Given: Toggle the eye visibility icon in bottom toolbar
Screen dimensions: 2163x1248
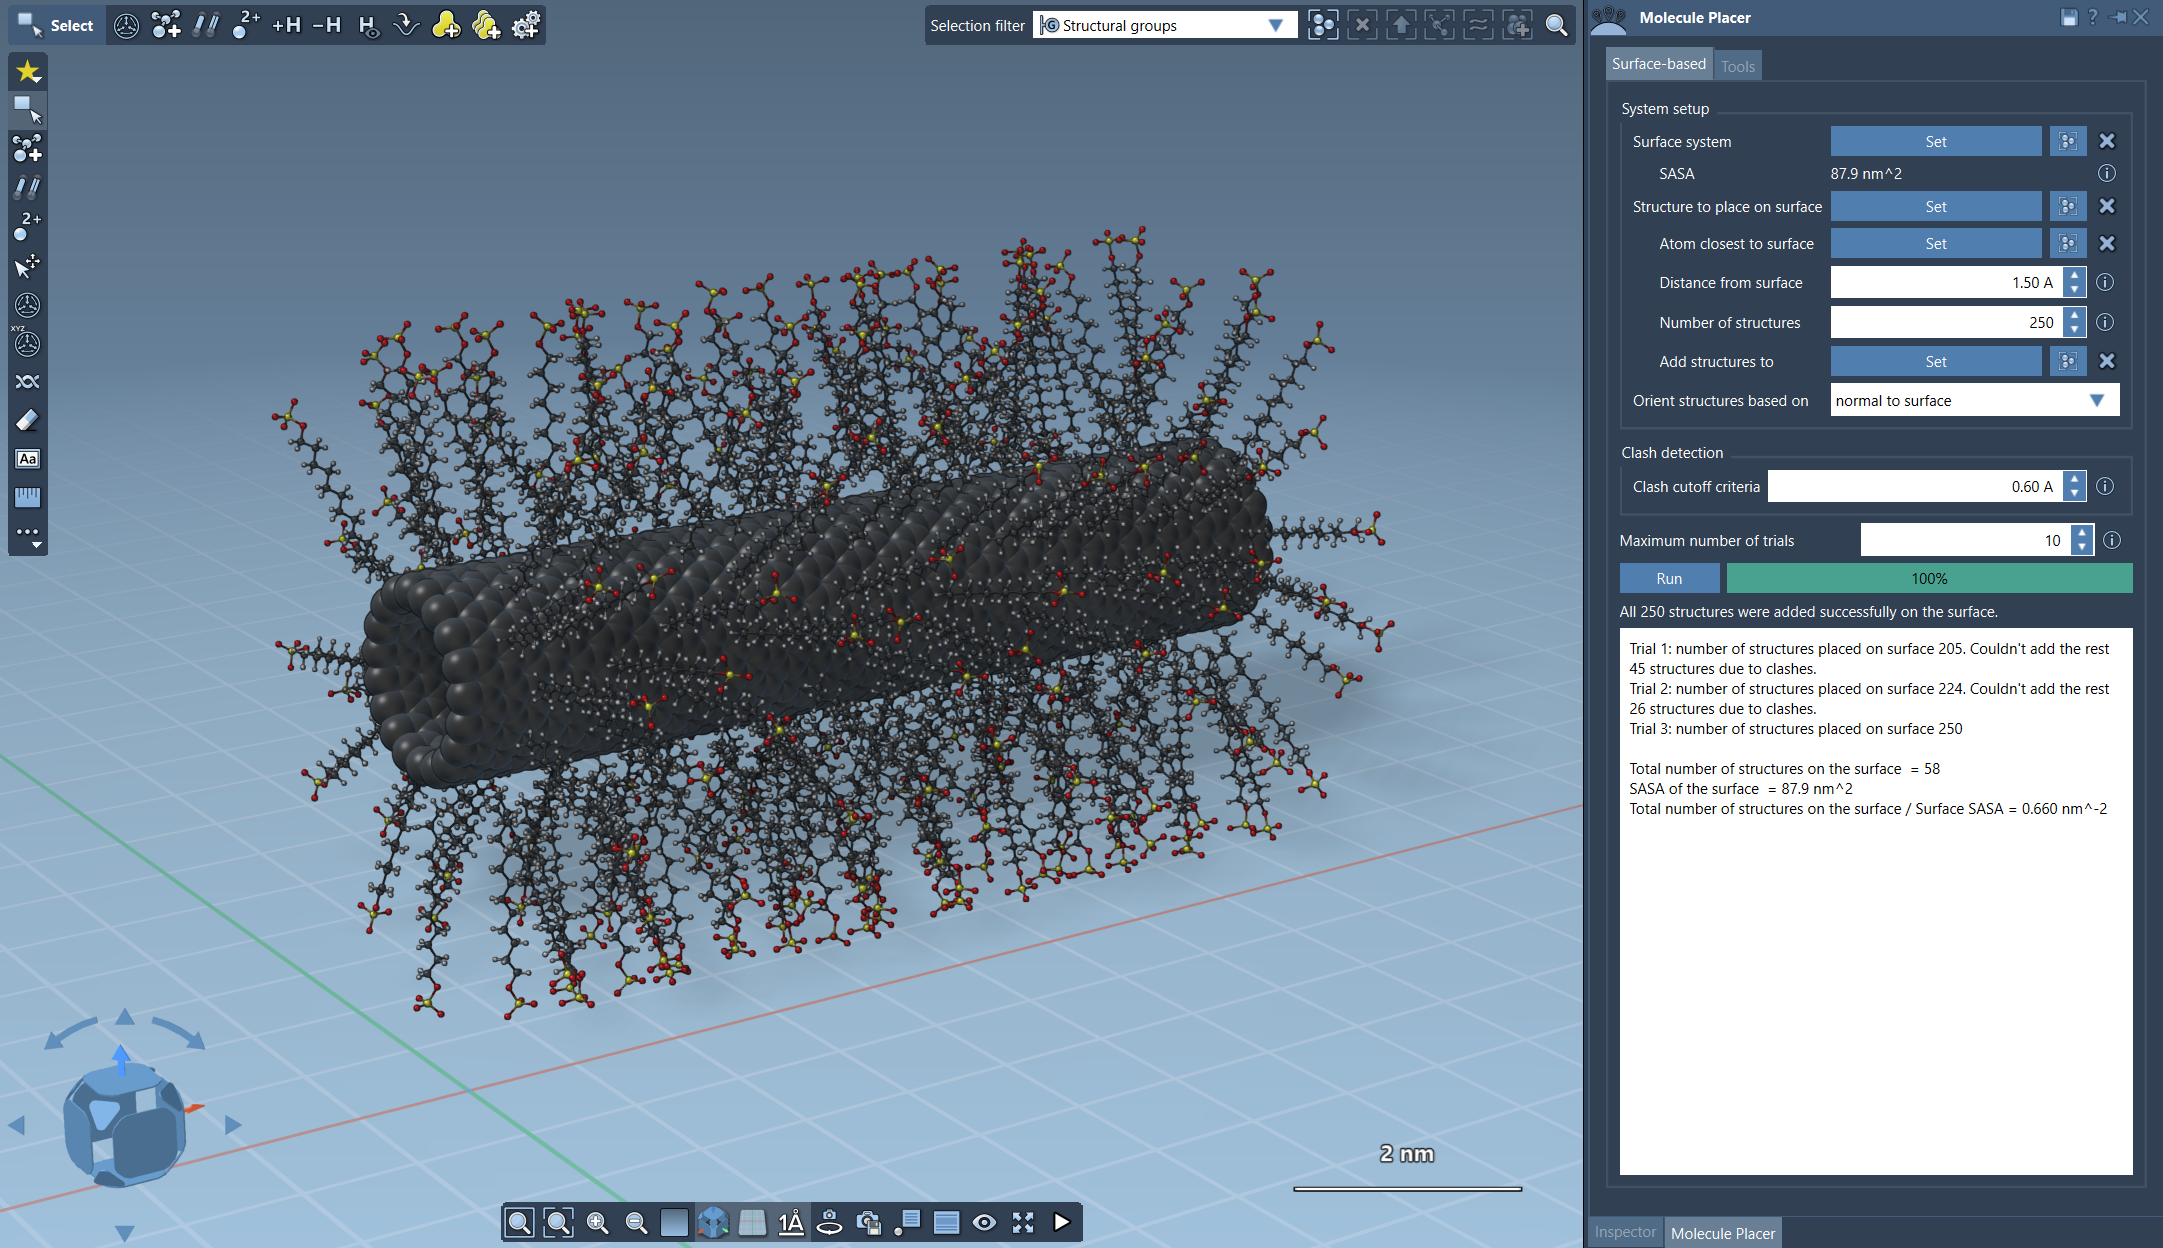Looking at the screenshot, I should click(x=984, y=1222).
